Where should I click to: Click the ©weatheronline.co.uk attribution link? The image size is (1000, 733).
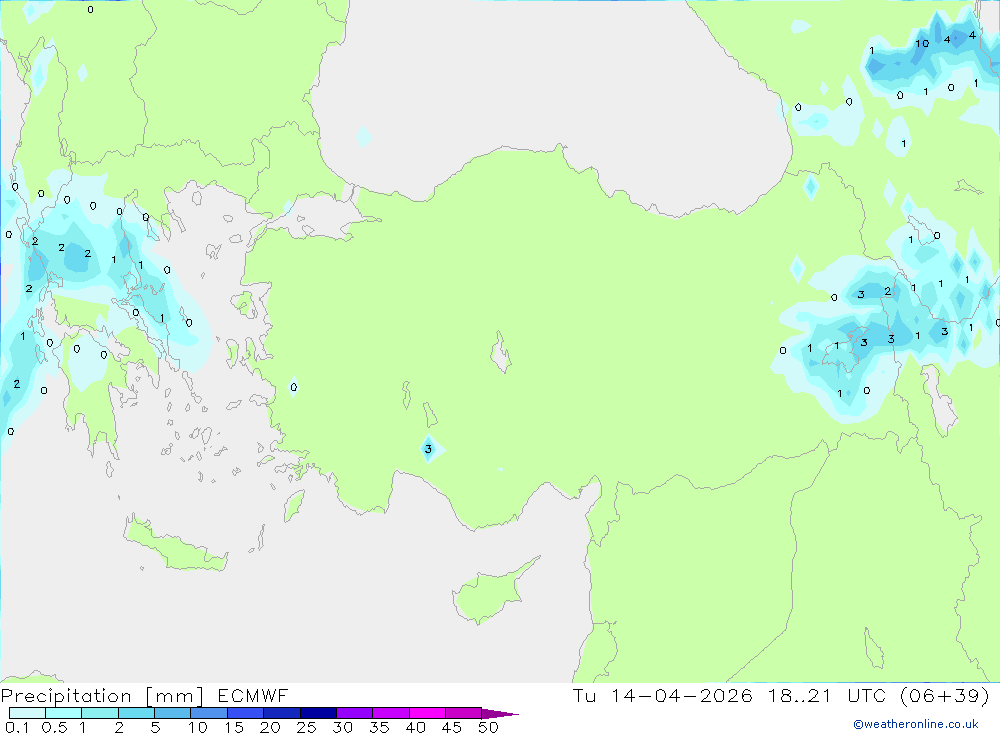(x=915, y=724)
